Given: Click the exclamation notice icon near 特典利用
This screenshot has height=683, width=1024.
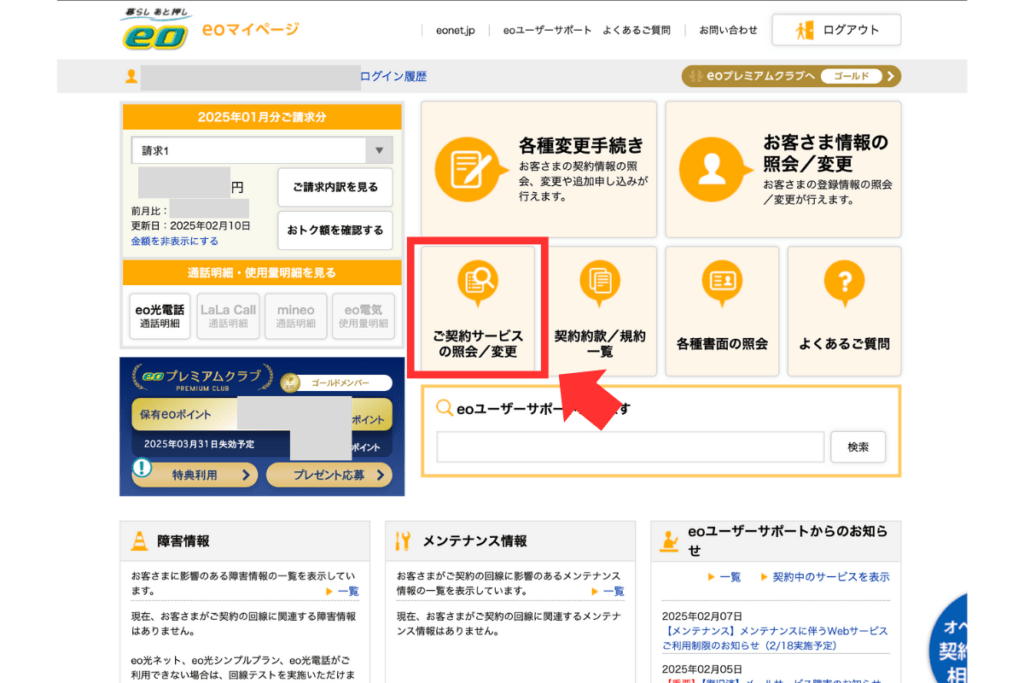Looking at the screenshot, I should point(142,468).
